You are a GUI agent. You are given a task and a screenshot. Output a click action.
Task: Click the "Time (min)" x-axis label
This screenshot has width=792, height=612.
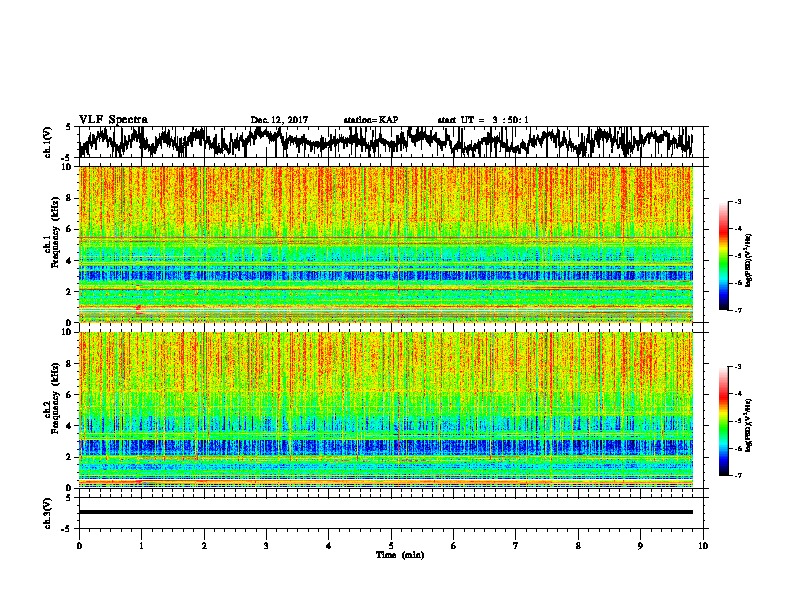pos(400,555)
